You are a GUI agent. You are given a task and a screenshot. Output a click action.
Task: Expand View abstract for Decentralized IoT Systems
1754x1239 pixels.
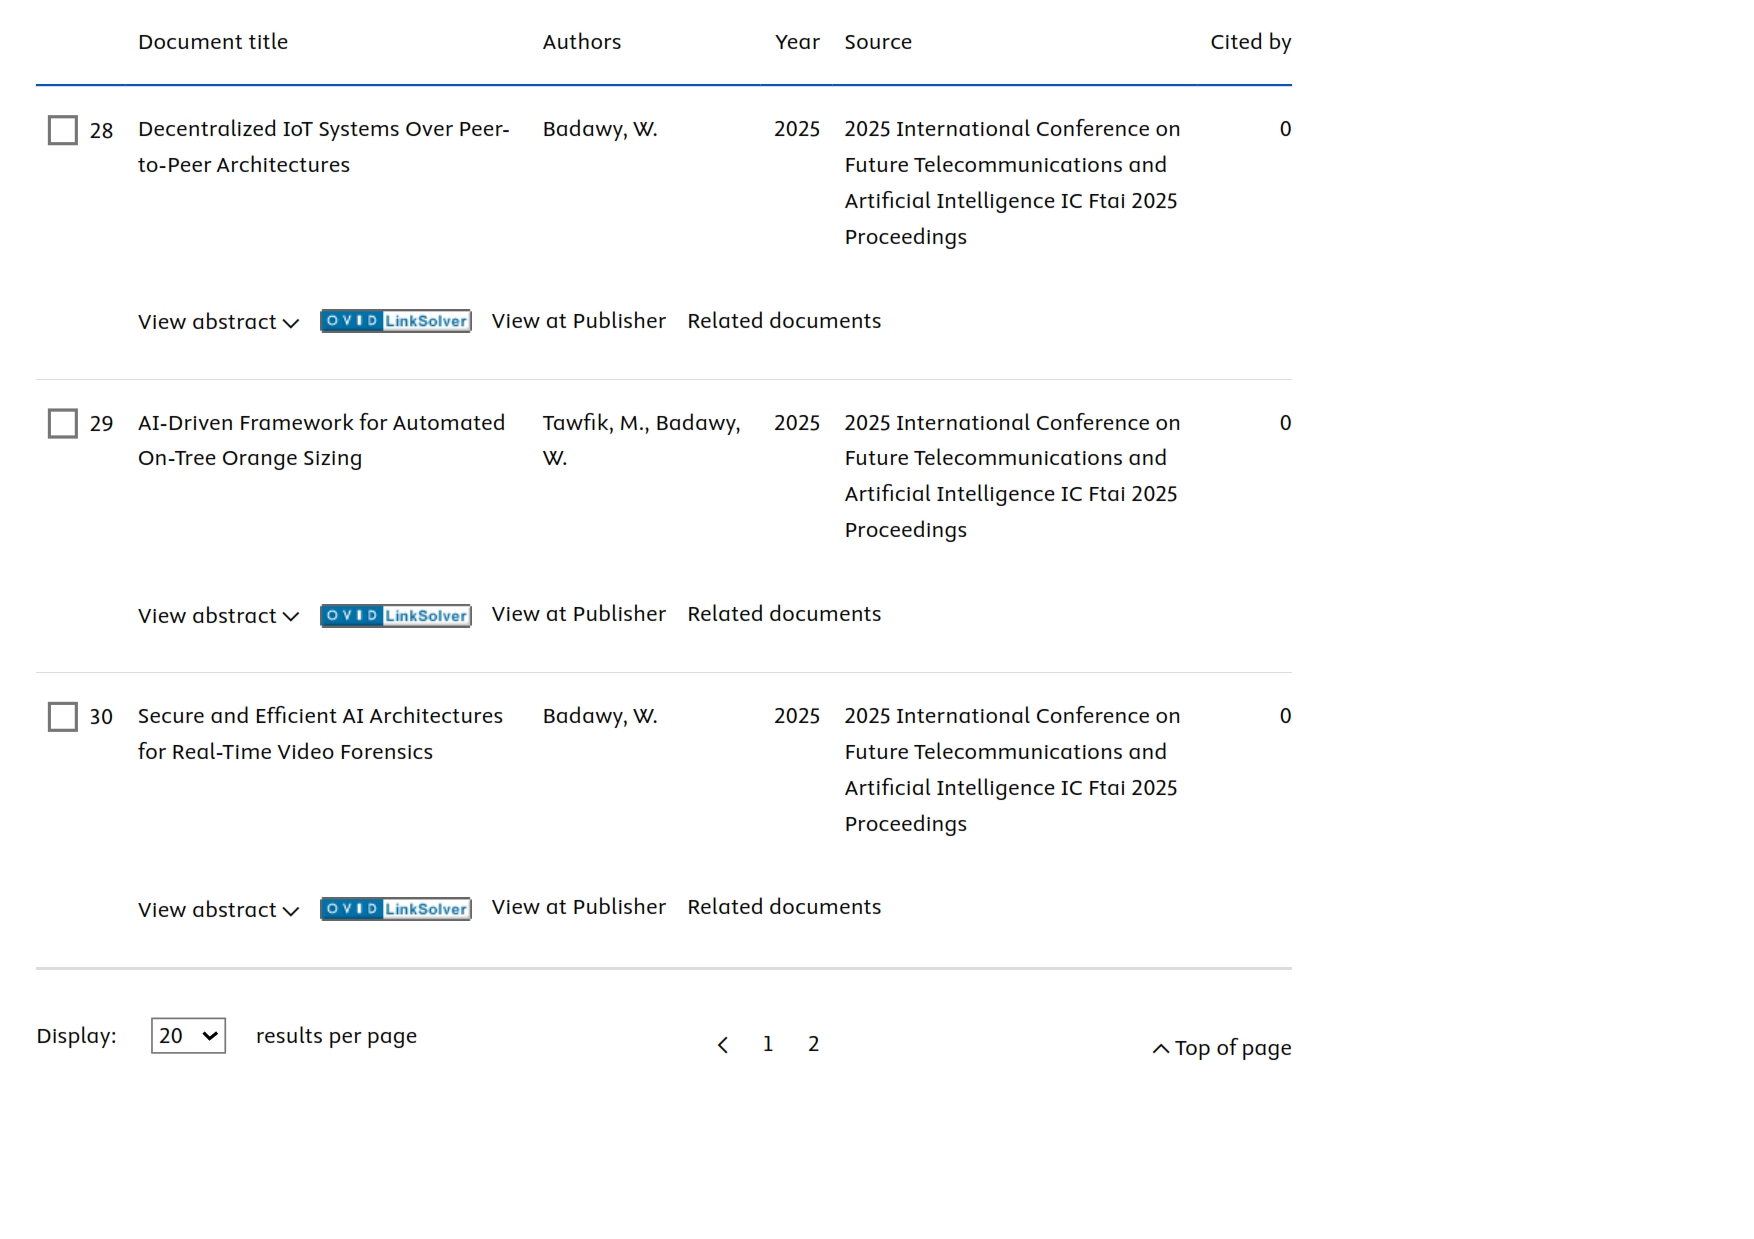[218, 322]
